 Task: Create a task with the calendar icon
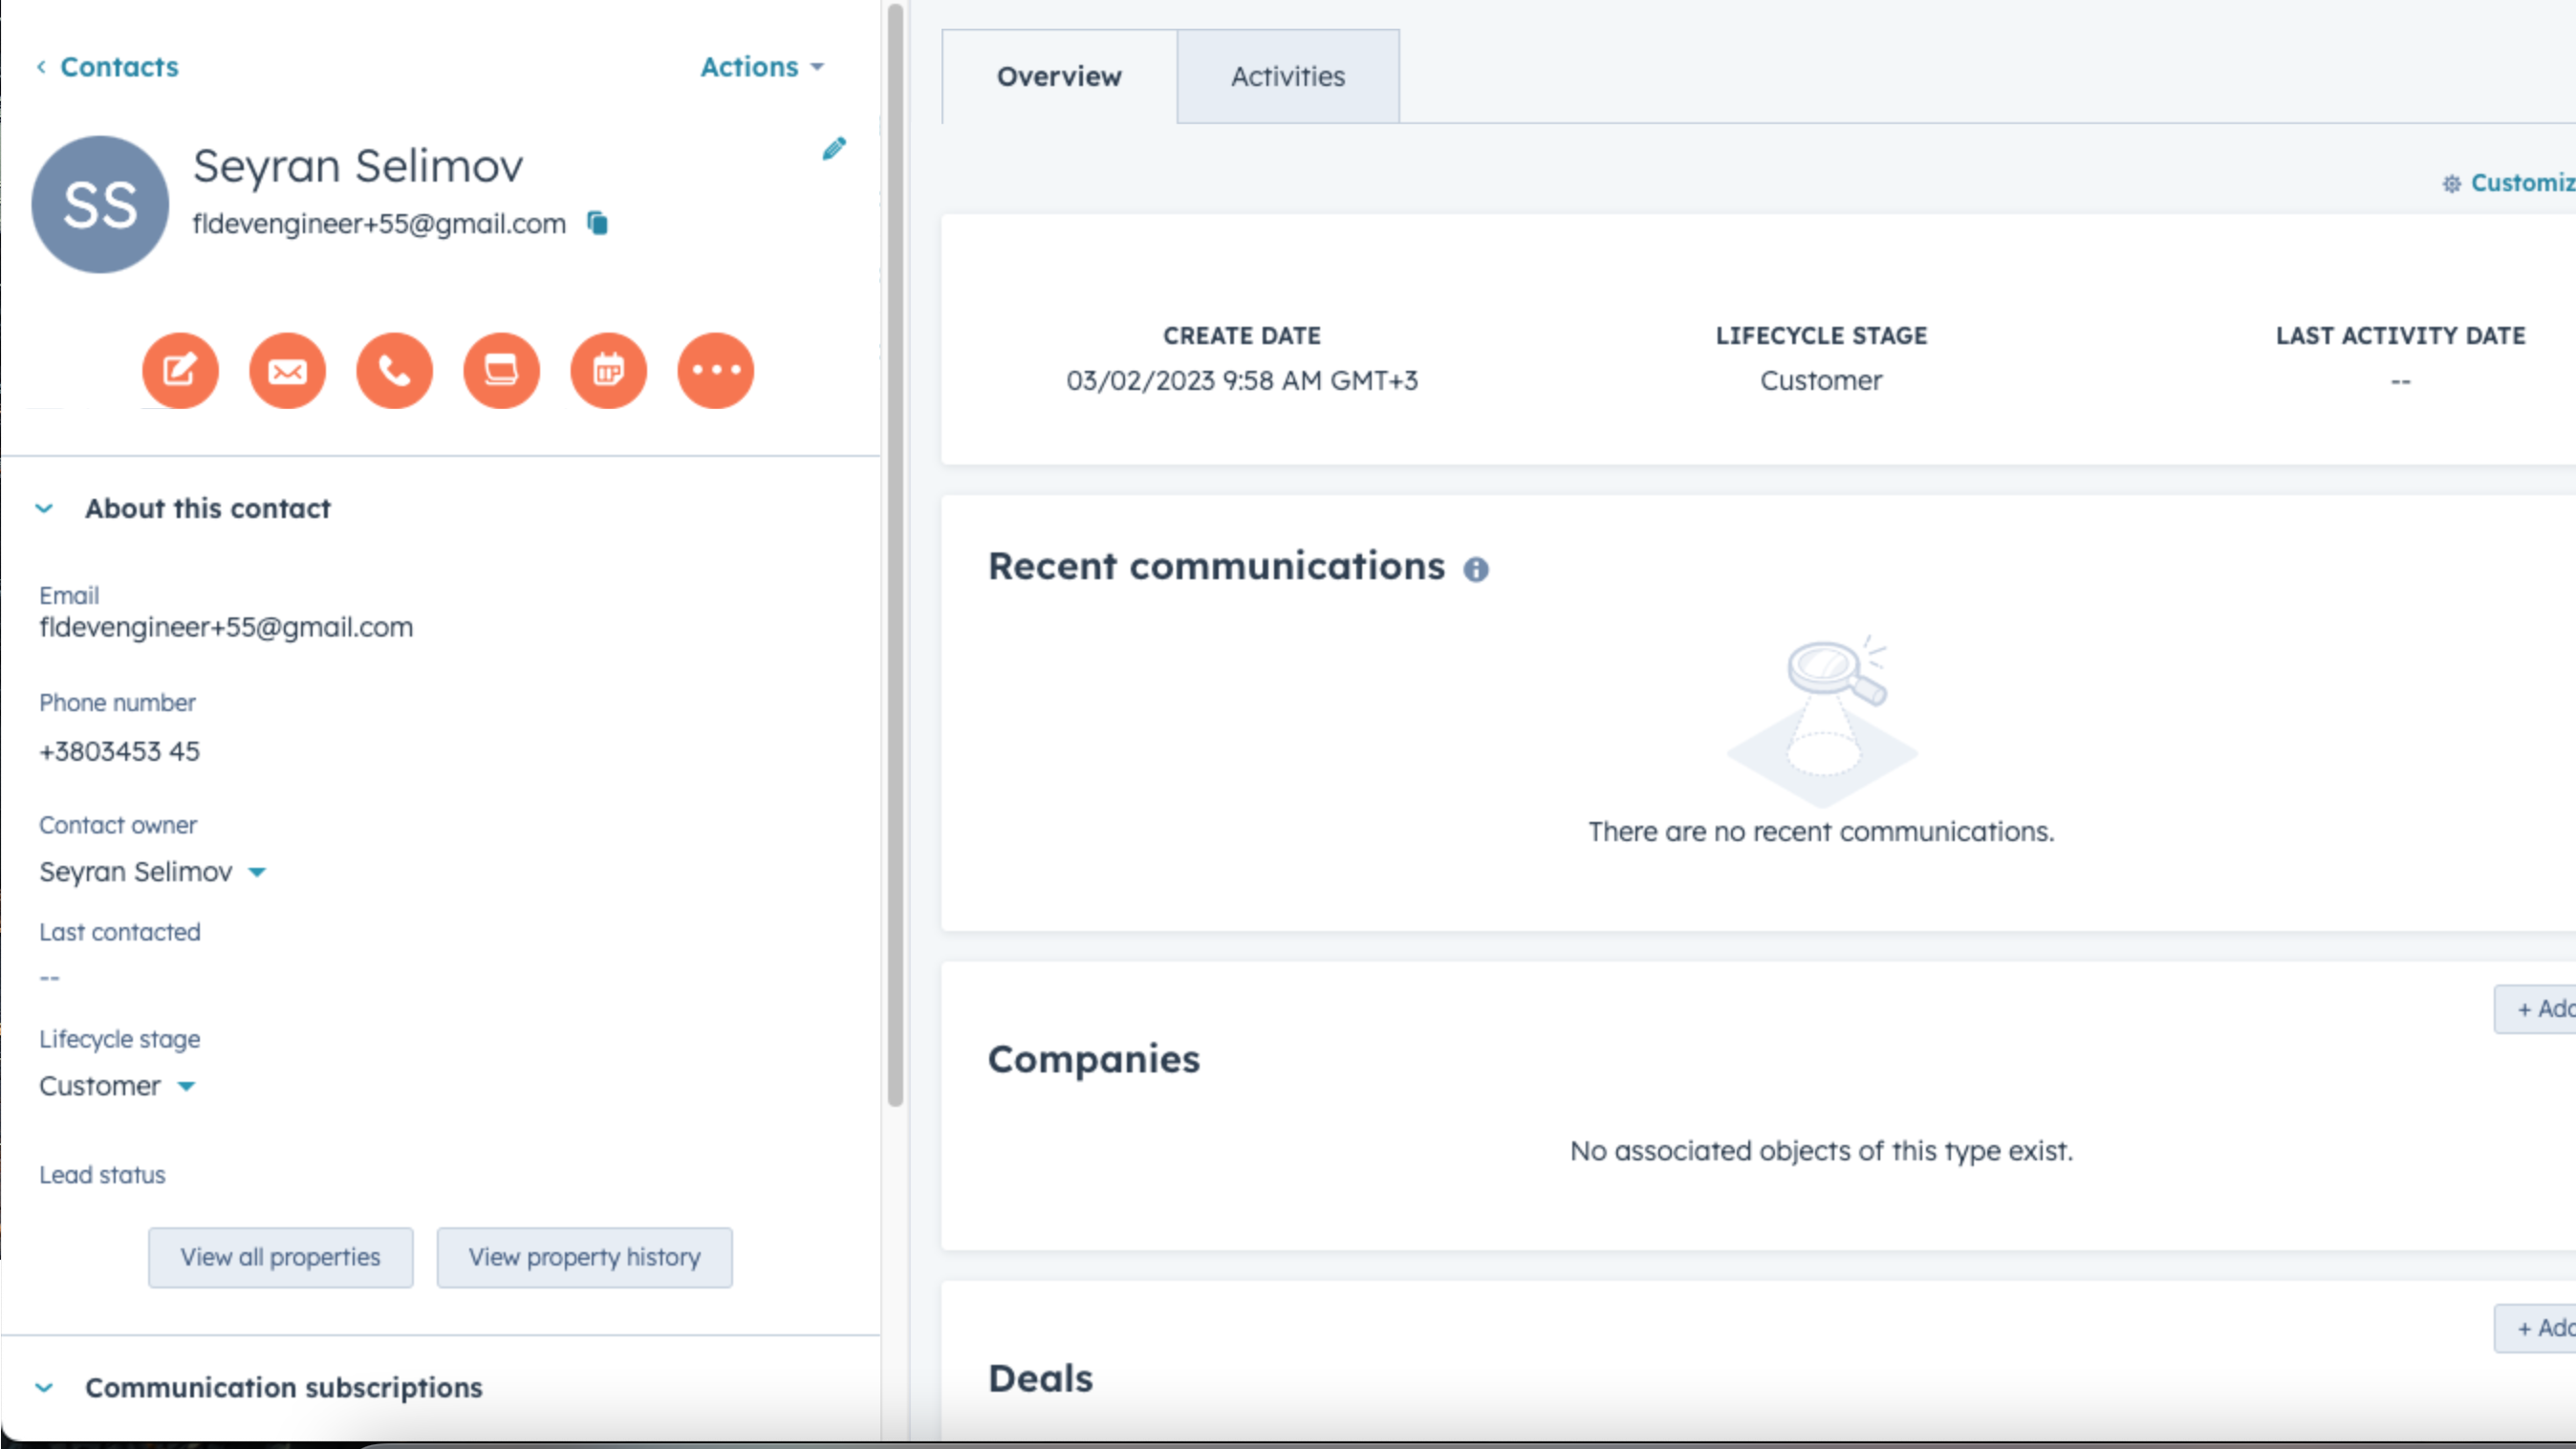[608, 370]
